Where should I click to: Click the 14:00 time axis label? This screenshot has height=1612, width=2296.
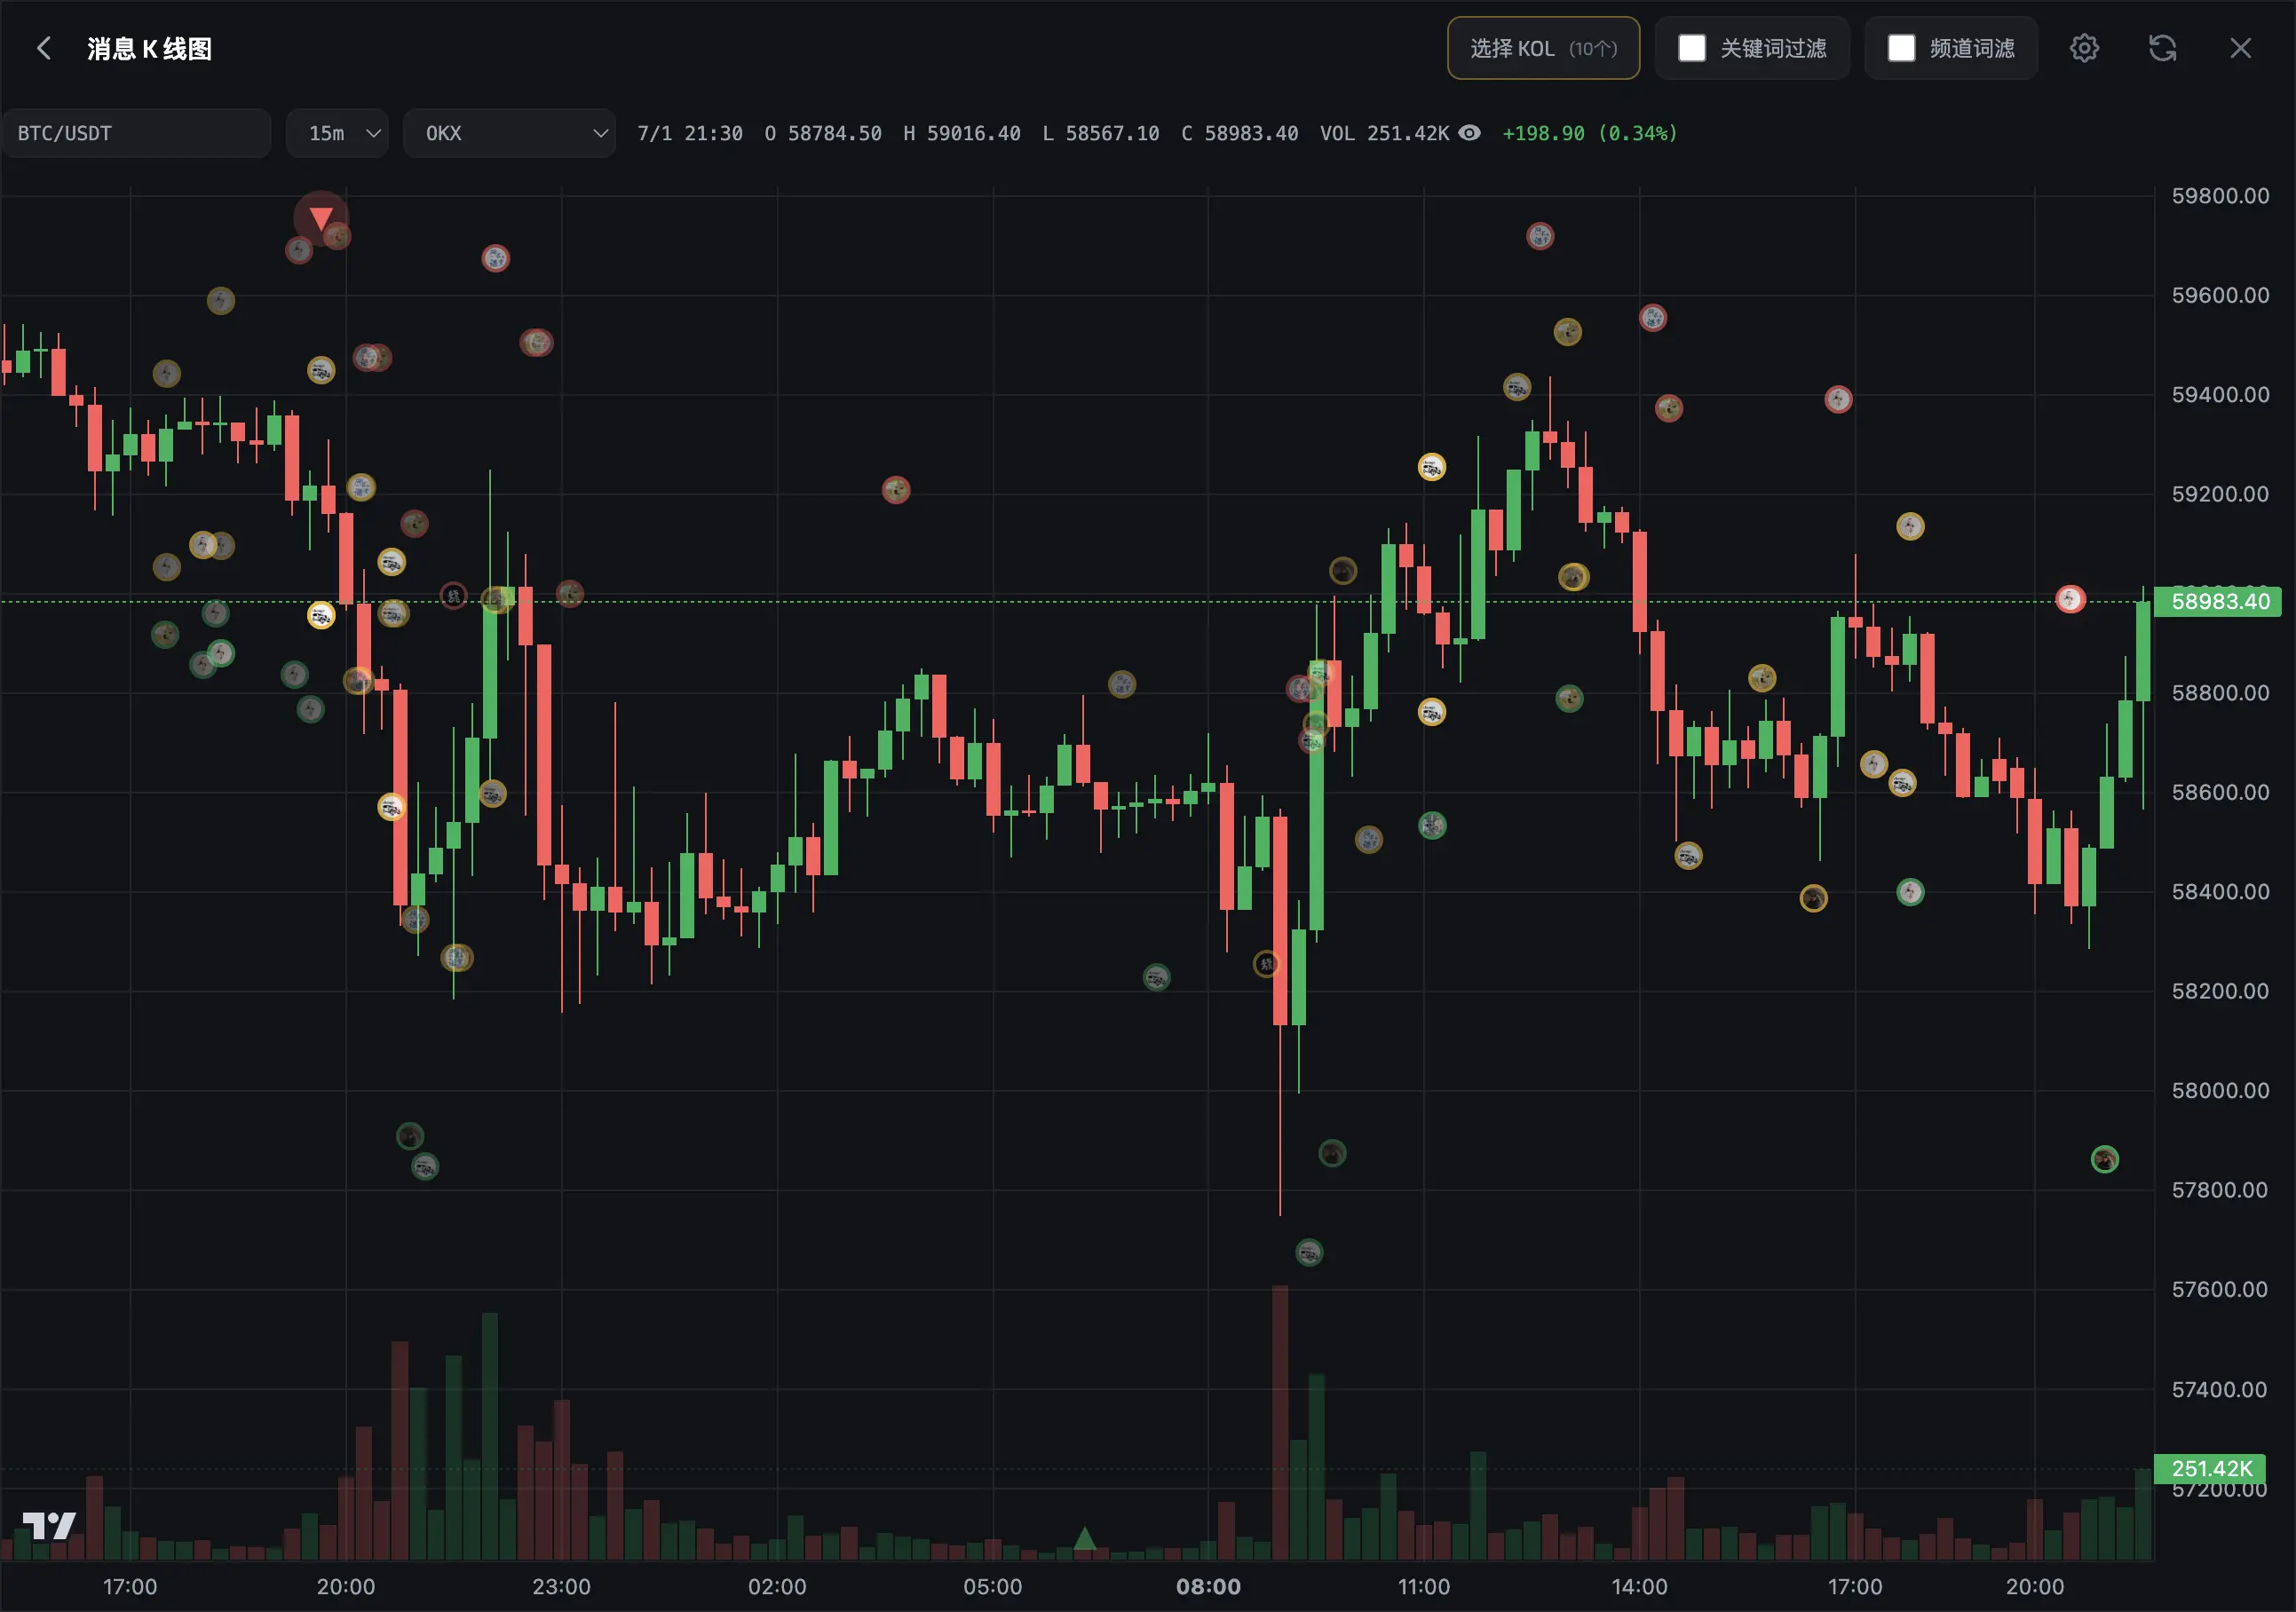1639,1587
